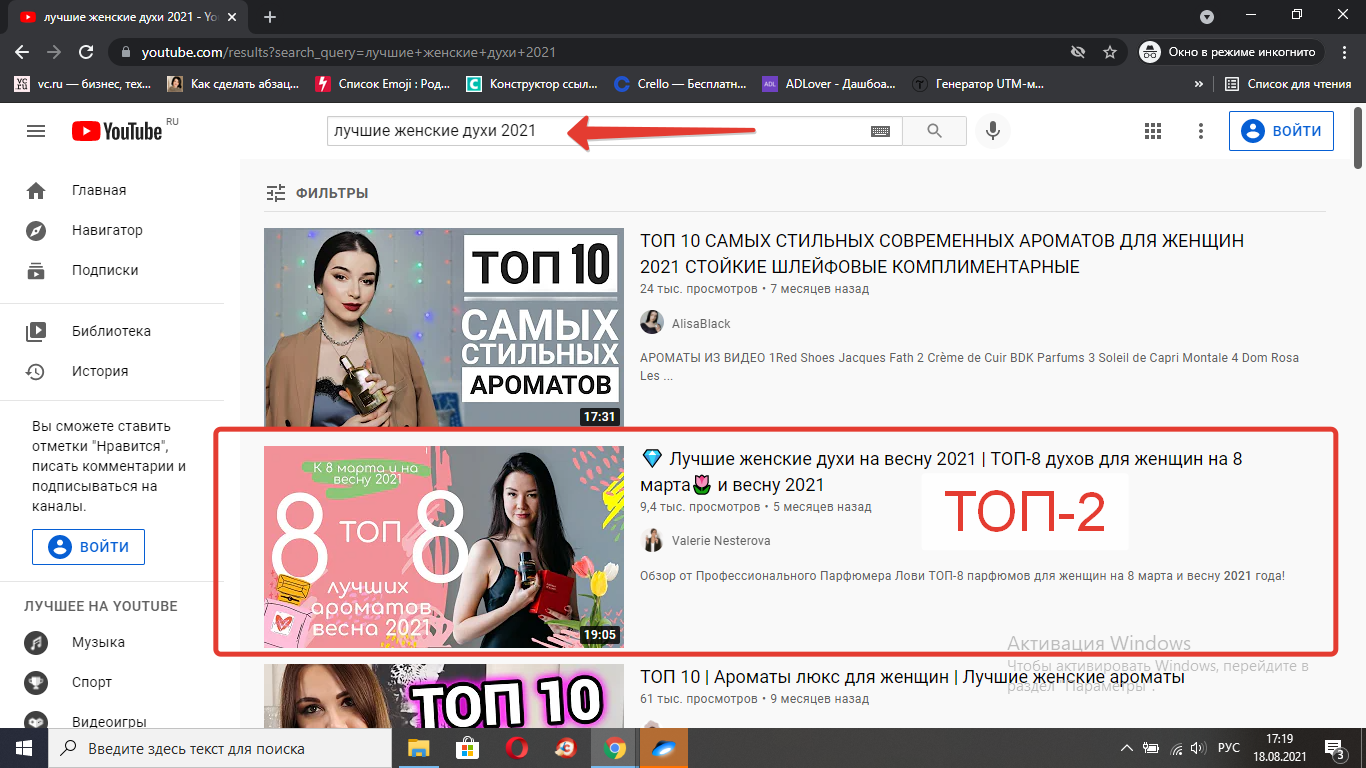The width and height of the screenshot is (1366, 768).
Task: Open video title ТОП 10 Ароматы люкс для женщин
Action: (x=912, y=677)
